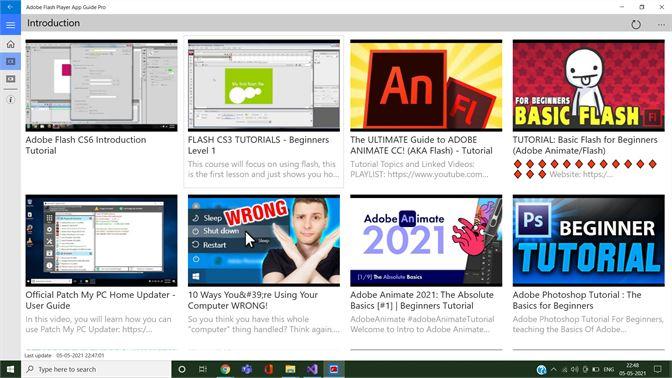Screen dimensions: 672x378
Task: Click description 'This course will focus on using flash'
Action: point(263,169)
